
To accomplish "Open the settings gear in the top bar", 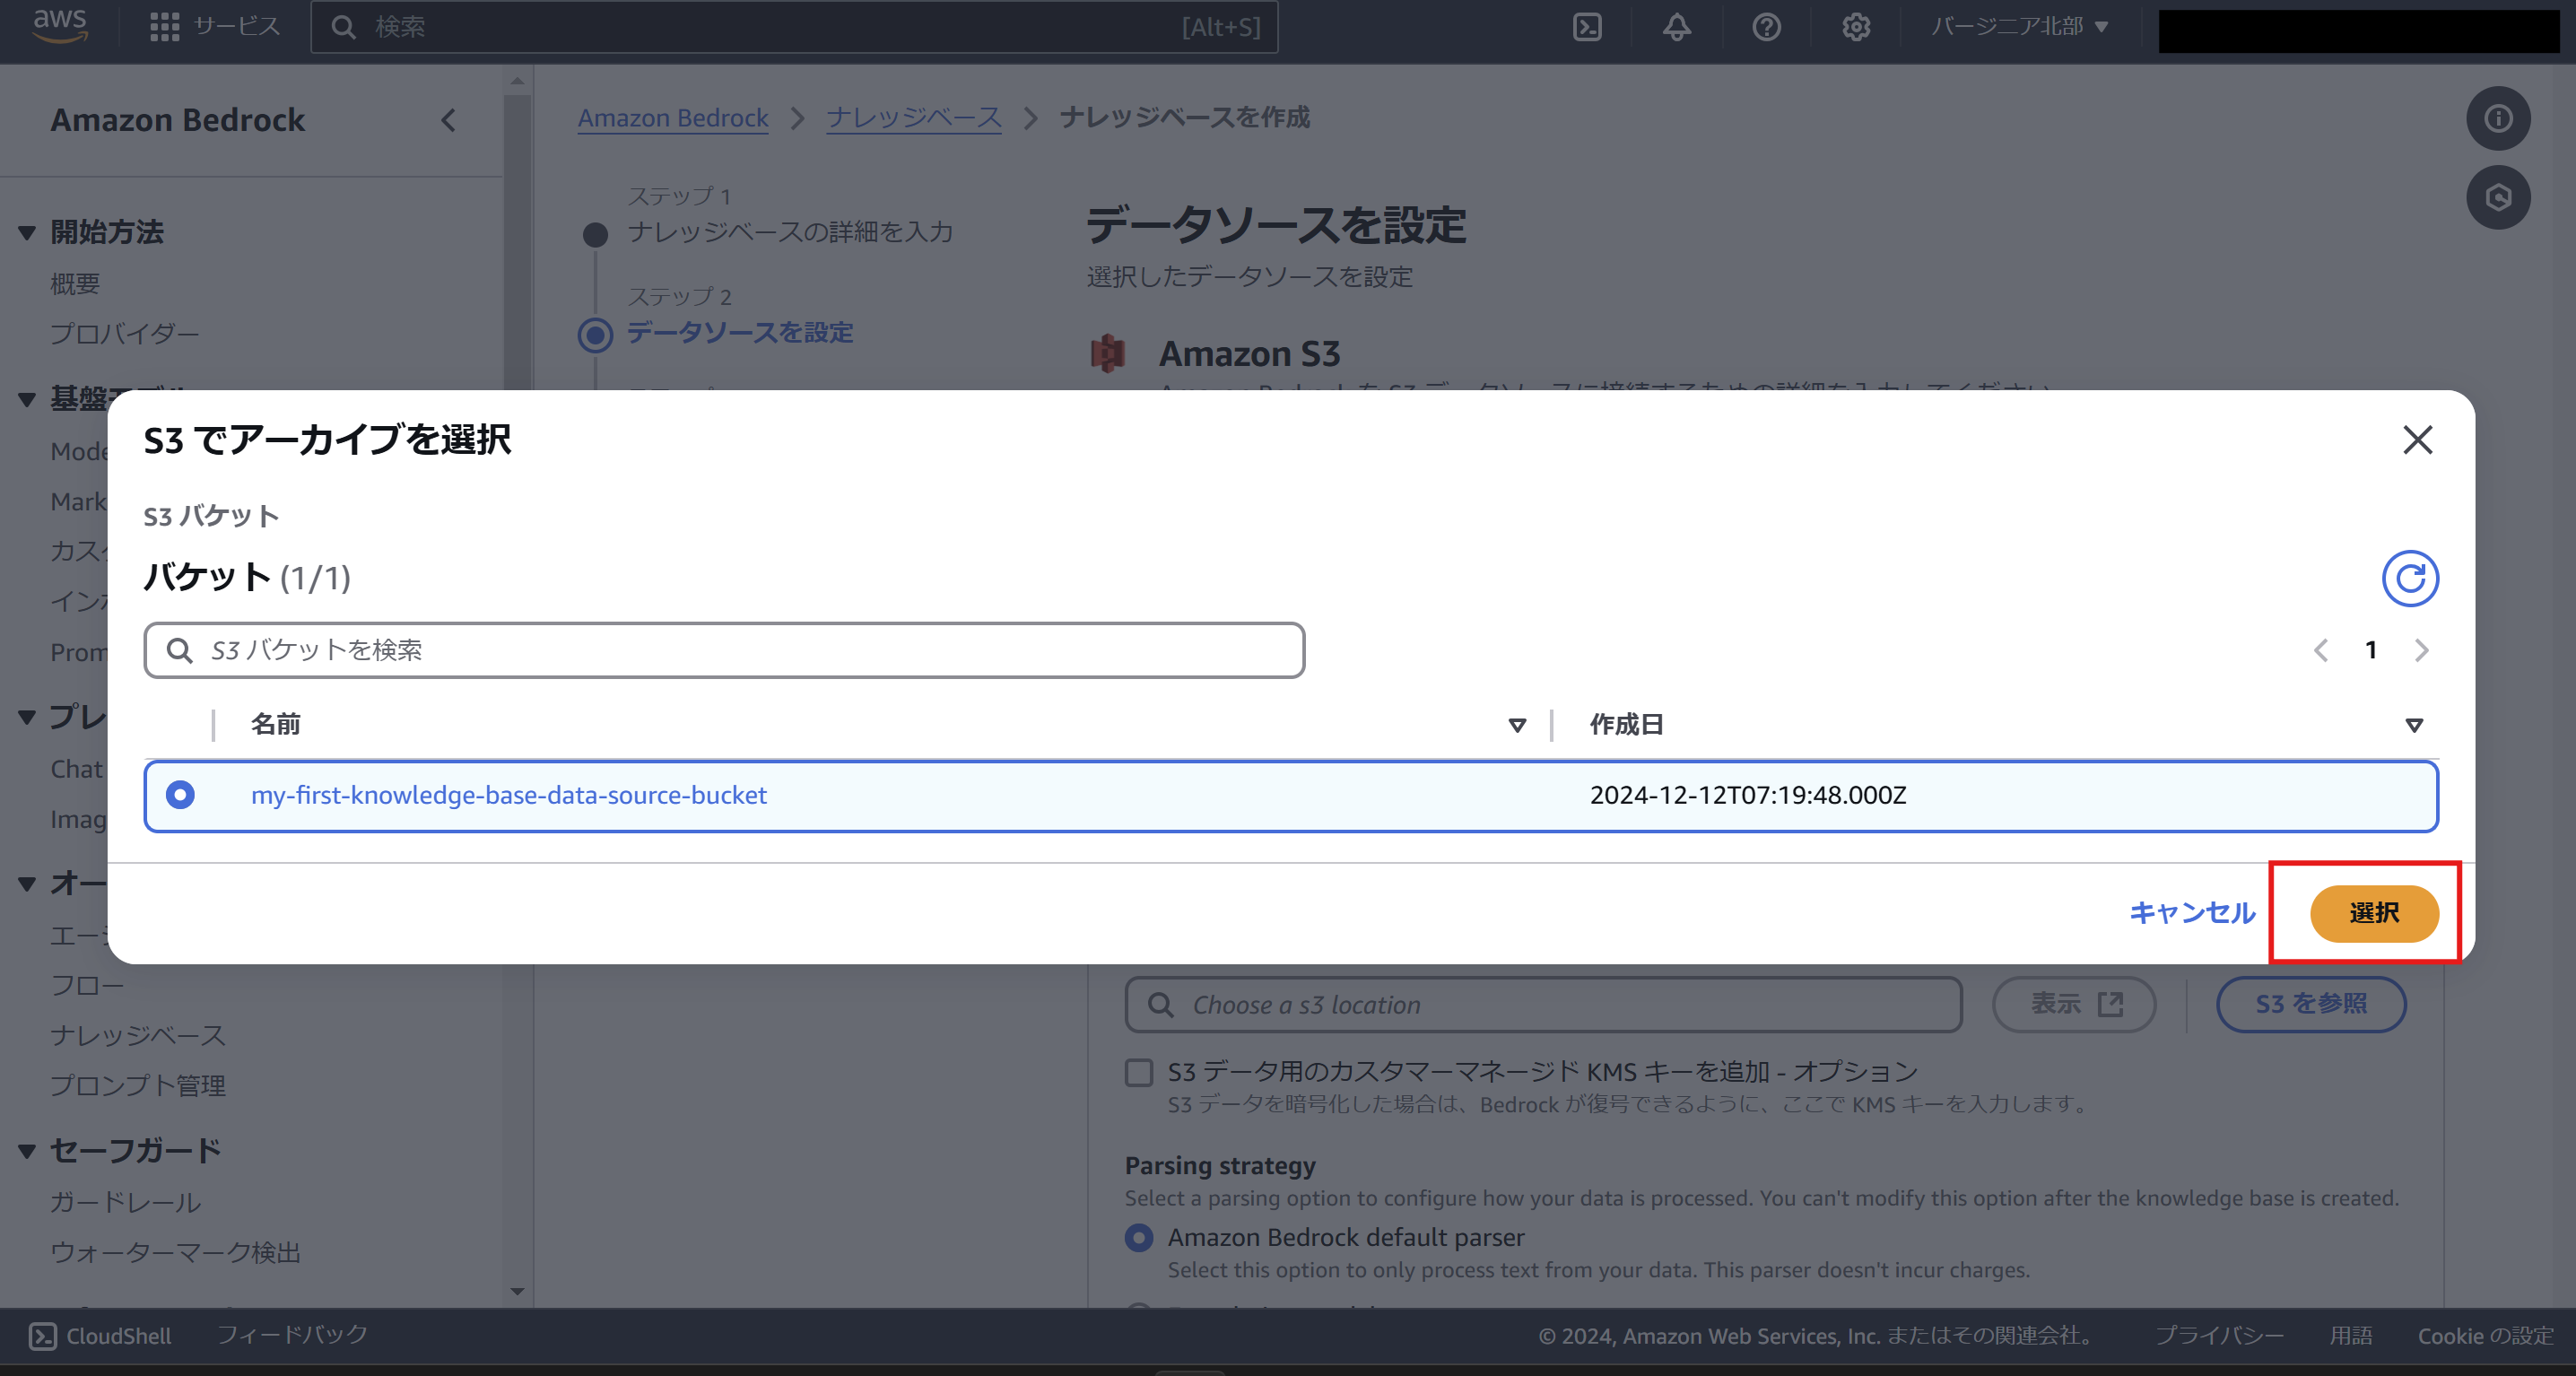I will coord(1855,27).
